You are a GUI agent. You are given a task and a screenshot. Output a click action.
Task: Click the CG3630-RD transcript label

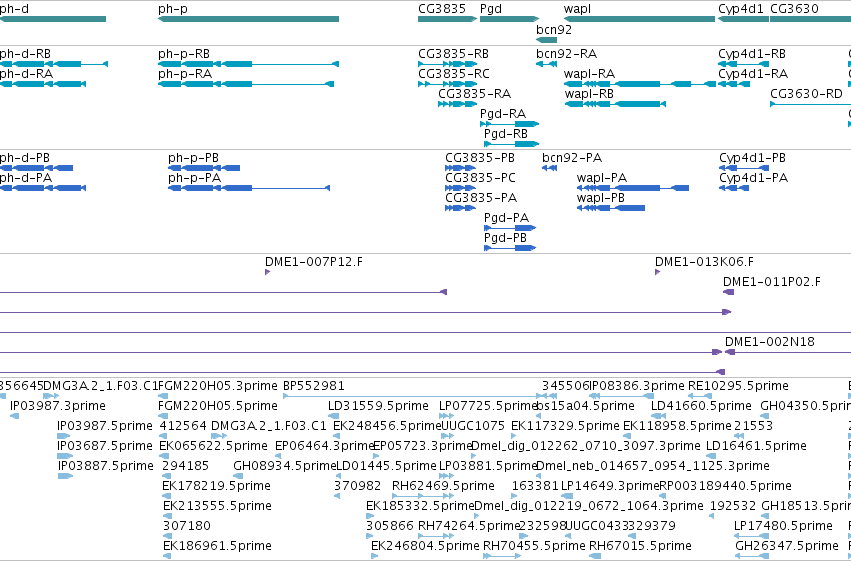(806, 94)
